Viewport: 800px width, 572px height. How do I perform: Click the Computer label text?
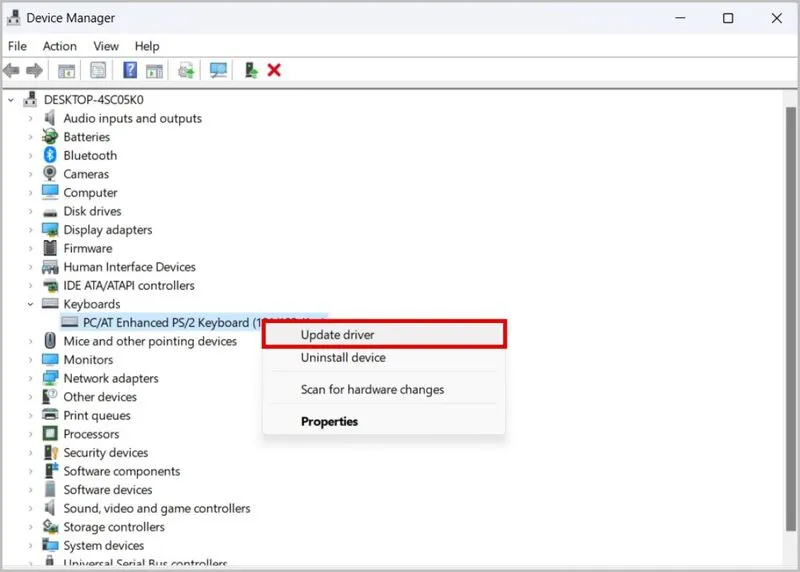[90, 193]
